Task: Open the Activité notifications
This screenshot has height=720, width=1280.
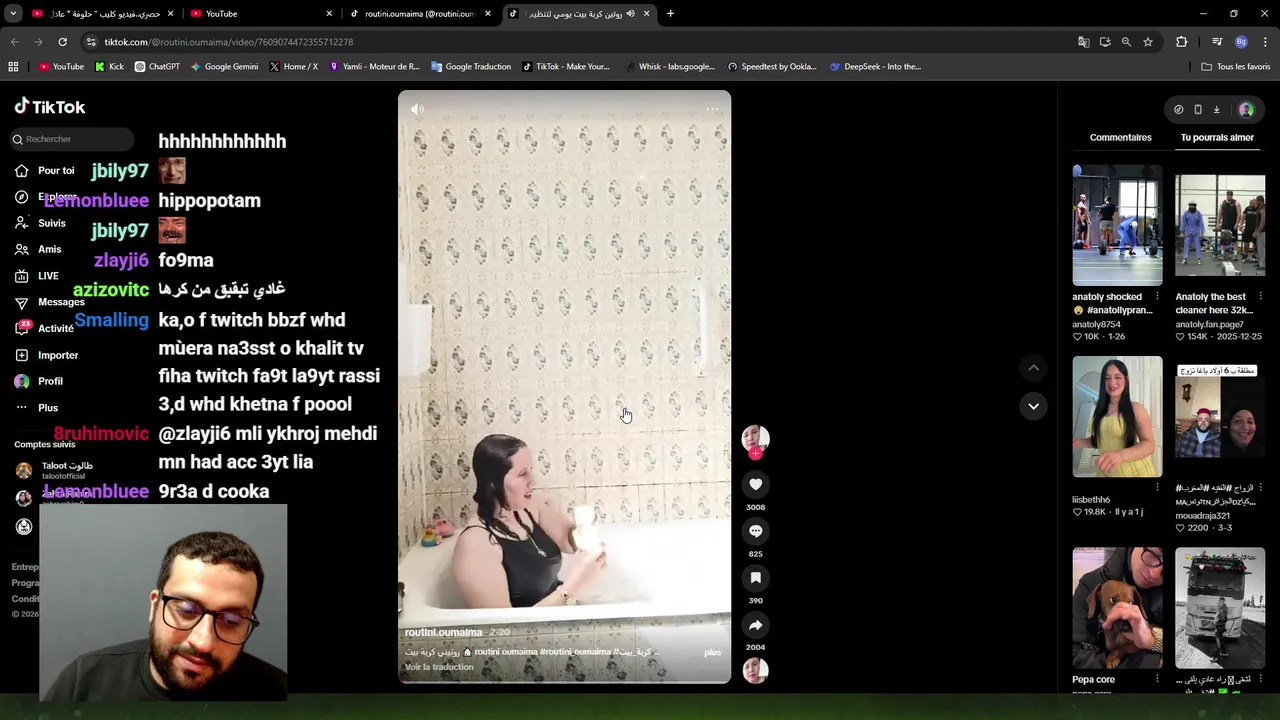Action: tap(44, 328)
